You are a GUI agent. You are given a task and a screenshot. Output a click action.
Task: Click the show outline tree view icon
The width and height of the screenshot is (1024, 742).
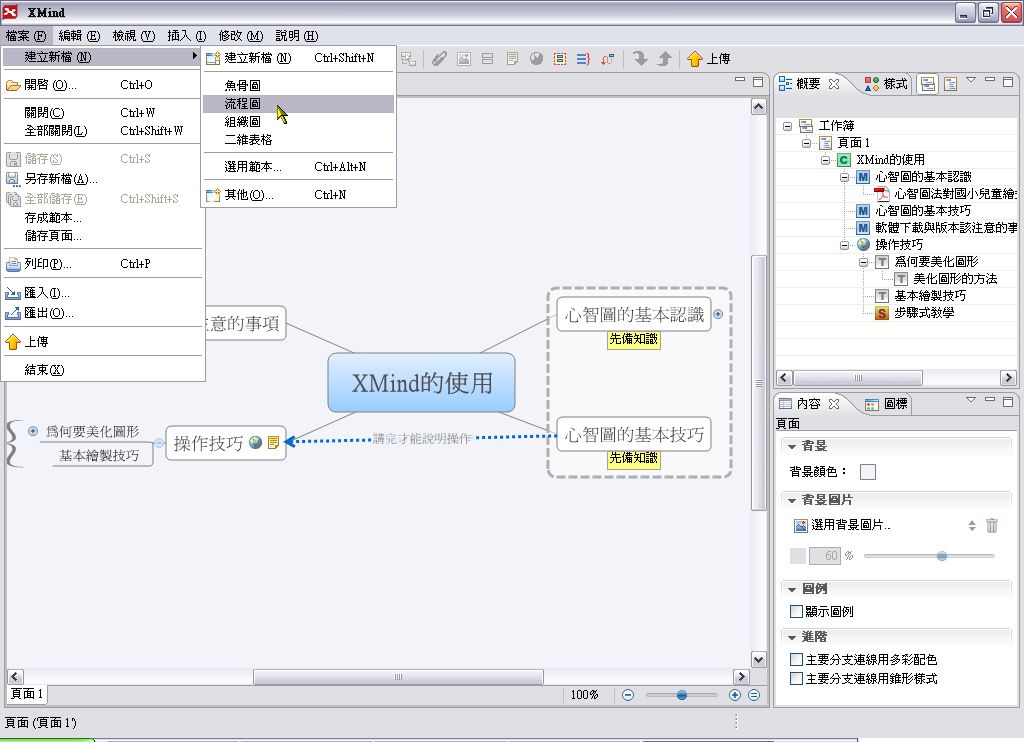[x=927, y=84]
